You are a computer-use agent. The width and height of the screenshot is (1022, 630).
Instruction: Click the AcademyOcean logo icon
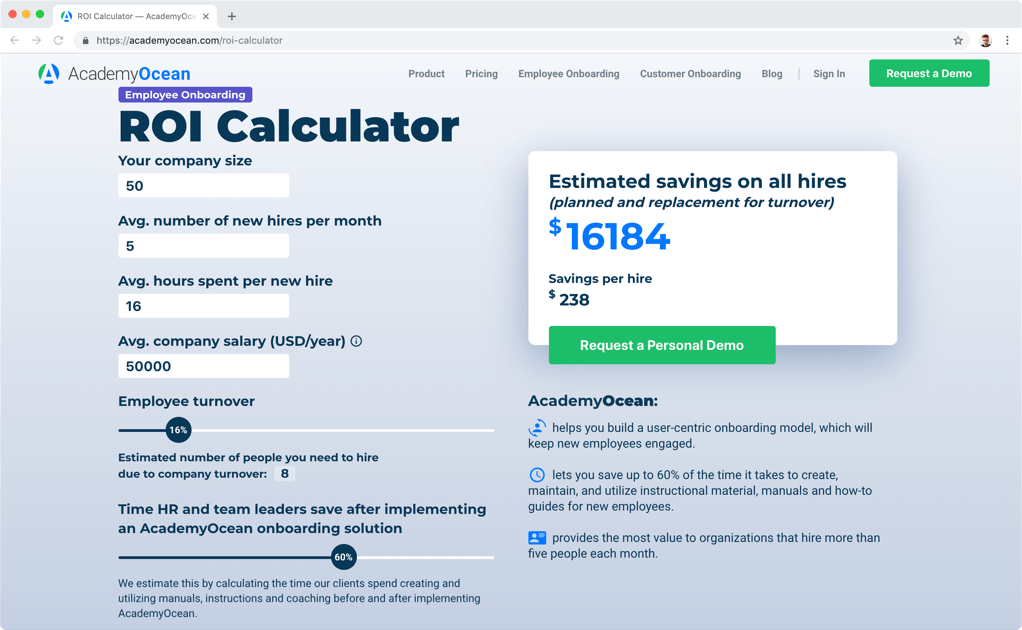coord(49,74)
